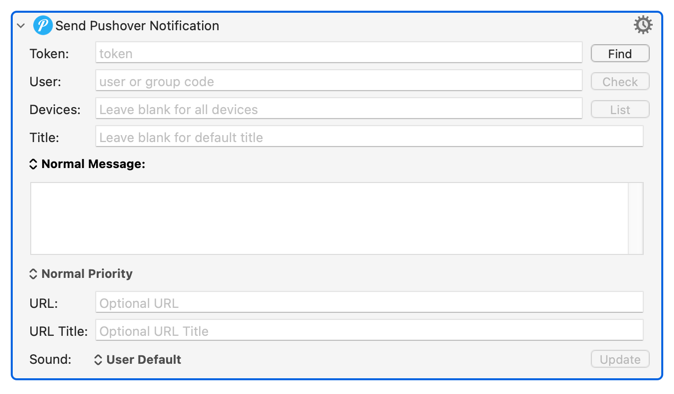The image size is (674, 394).
Task: Click the Find button beside Token
Action: click(620, 54)
